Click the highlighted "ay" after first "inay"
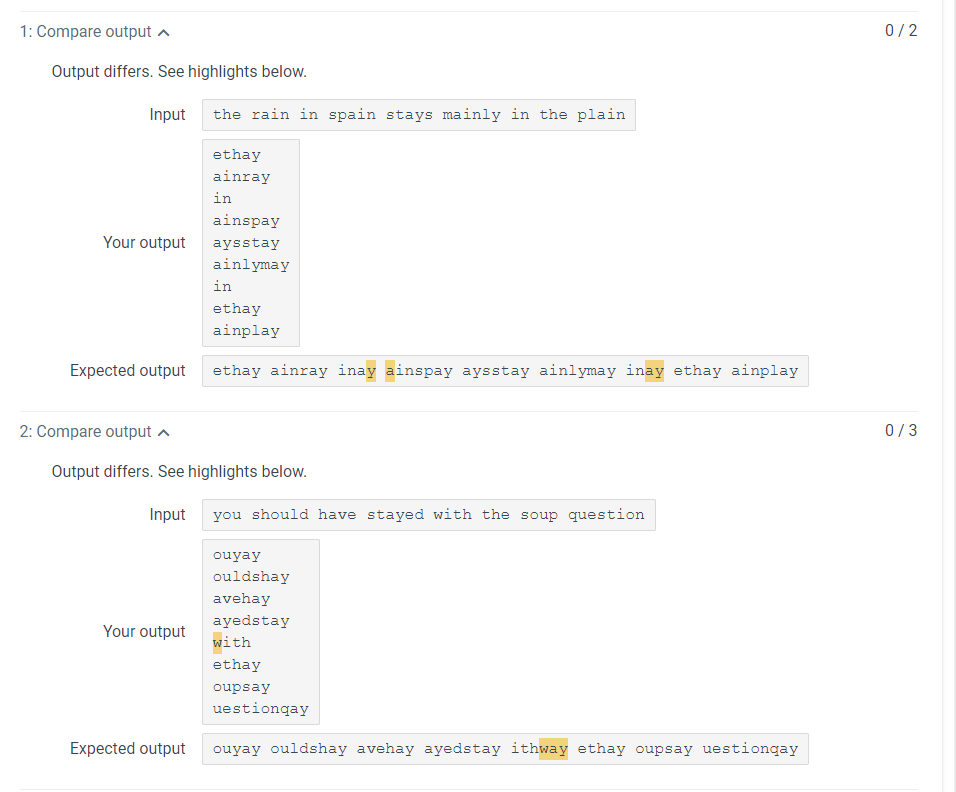The height and width of the screenshot is (792, 956). 371,370
